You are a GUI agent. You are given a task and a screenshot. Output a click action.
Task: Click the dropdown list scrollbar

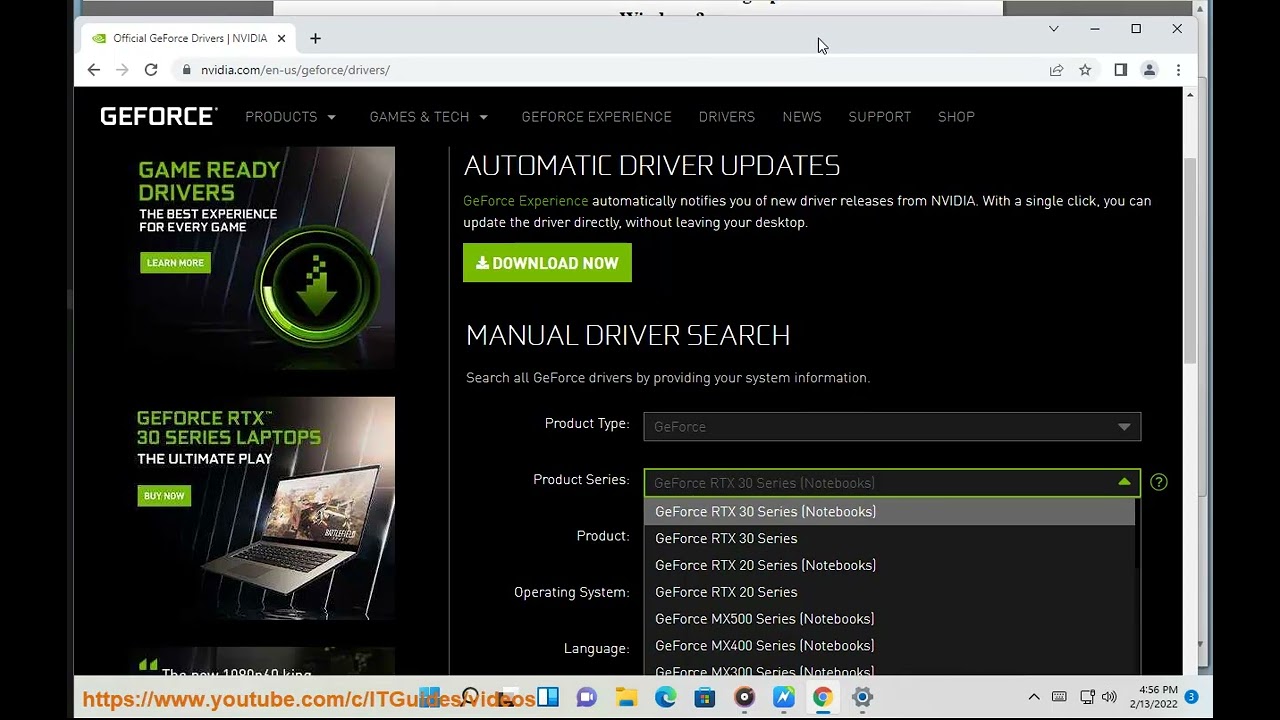(x=1137, y=534)
